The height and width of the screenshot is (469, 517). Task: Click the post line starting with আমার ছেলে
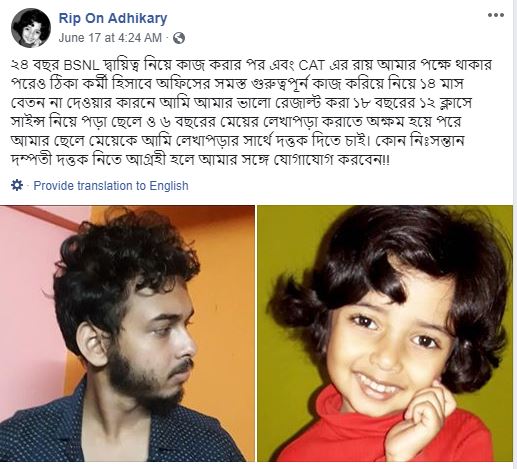point(237,141)
